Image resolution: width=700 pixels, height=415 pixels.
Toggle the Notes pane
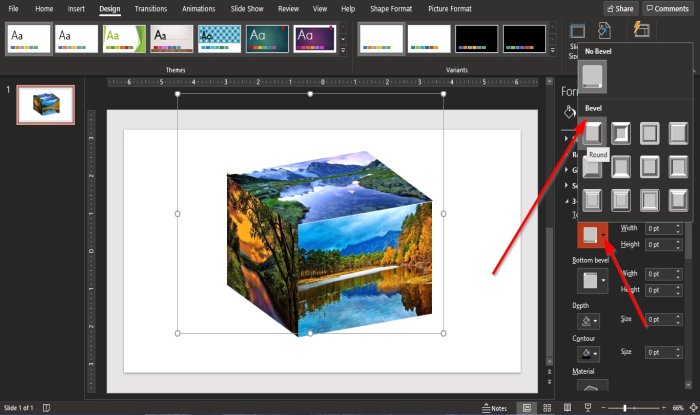click(x=493, y=408)
